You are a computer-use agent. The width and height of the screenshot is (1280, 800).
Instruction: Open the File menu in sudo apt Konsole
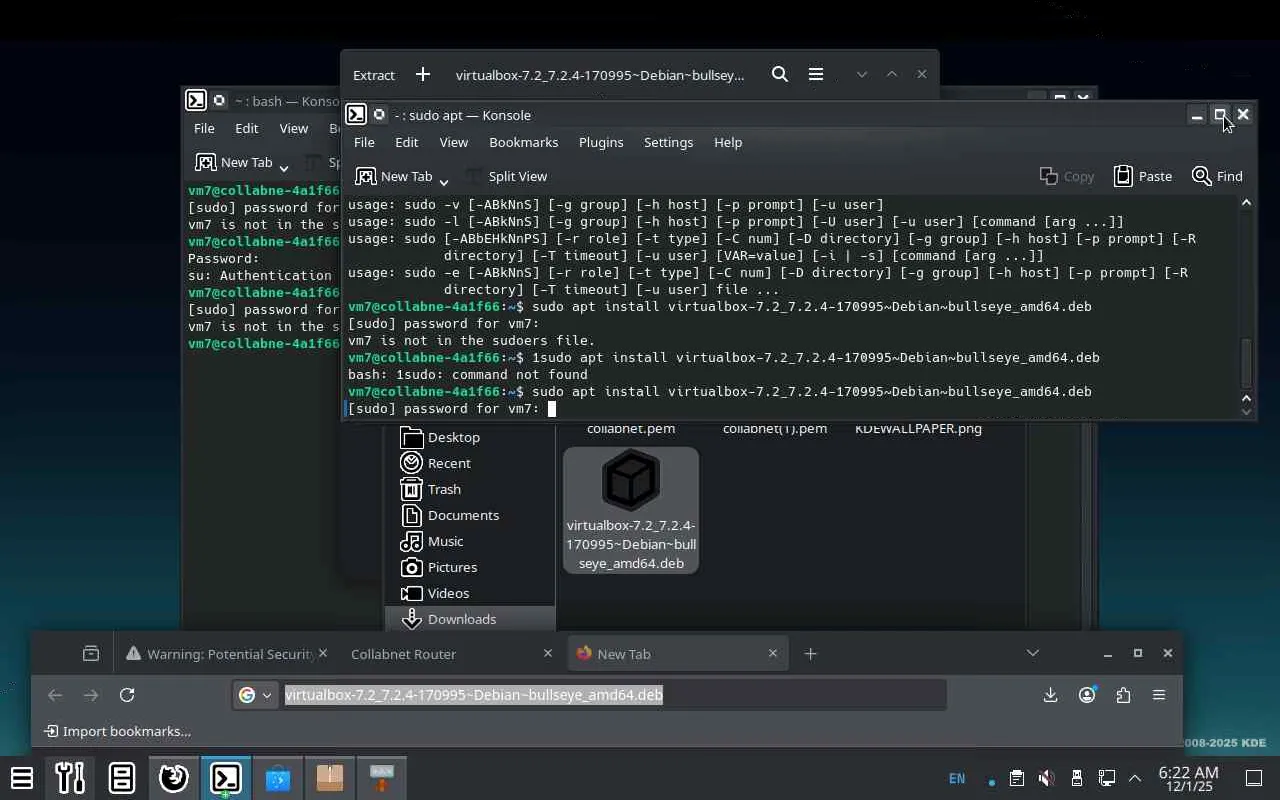tap(364, 142)
